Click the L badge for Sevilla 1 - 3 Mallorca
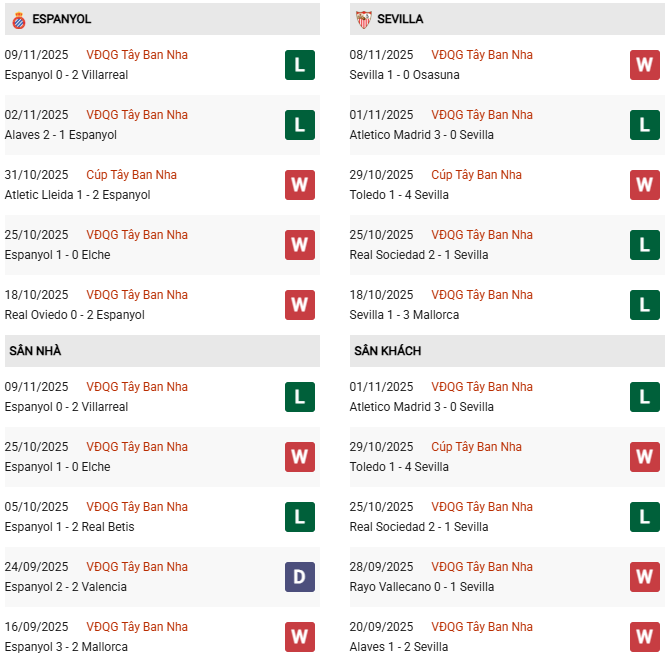The image size is (666, 659). pos(645,305)
